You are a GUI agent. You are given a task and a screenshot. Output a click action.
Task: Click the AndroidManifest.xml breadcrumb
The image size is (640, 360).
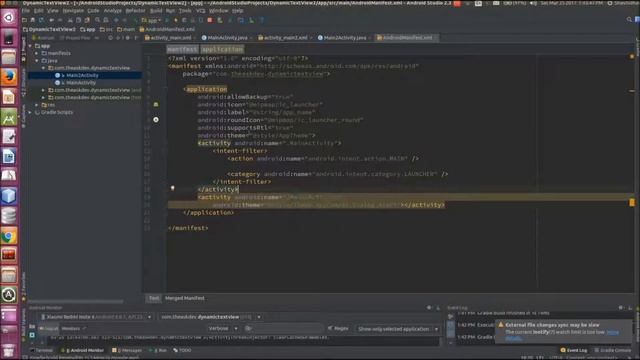[167, 29]
